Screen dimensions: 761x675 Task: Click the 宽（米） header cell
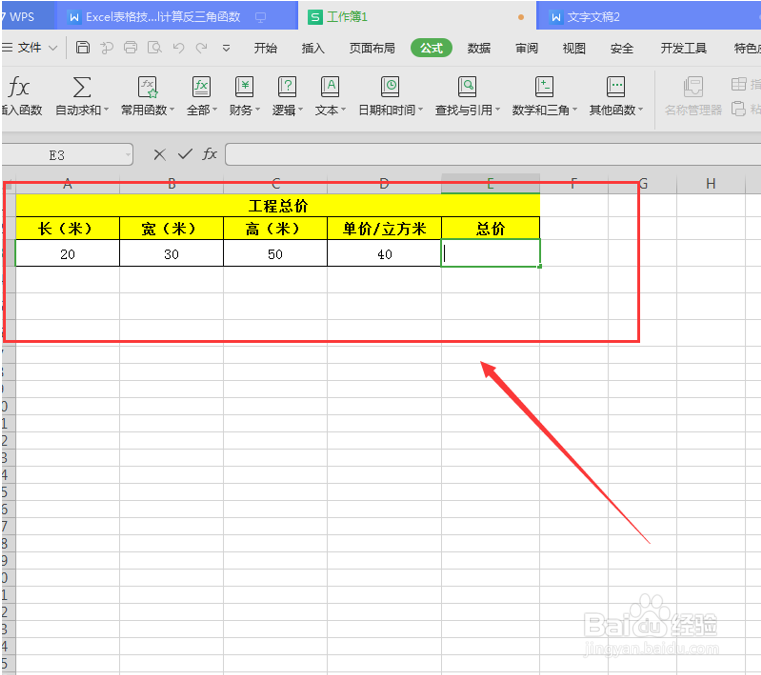(171, 228)
